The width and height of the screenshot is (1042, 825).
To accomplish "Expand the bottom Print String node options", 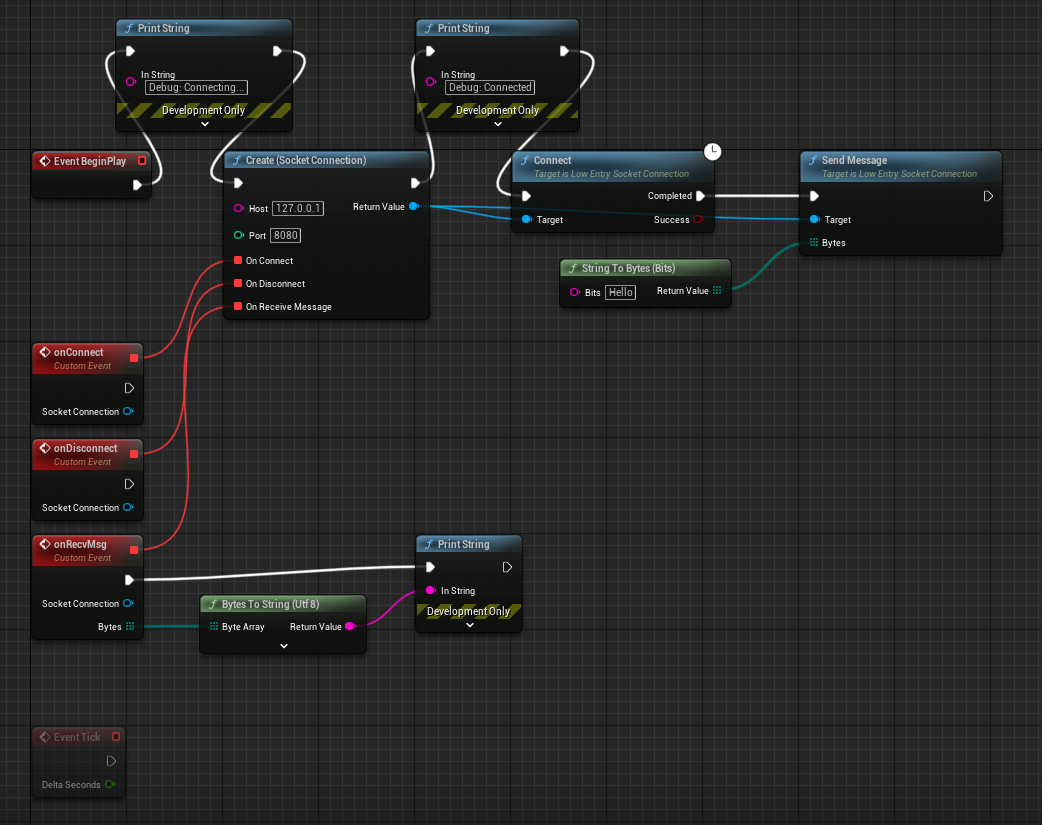I will (469, 626).
